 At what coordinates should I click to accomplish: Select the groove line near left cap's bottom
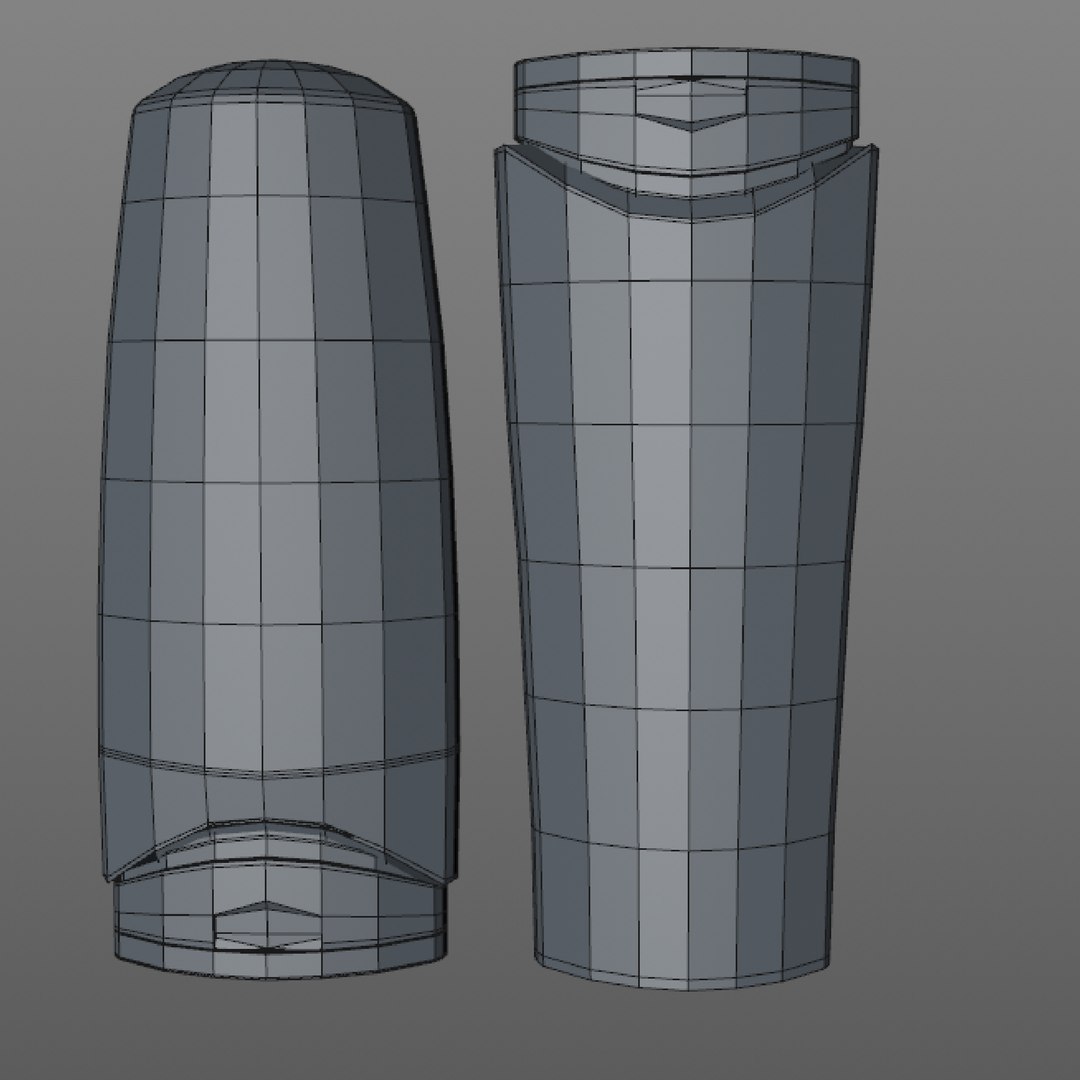[279, 945]
